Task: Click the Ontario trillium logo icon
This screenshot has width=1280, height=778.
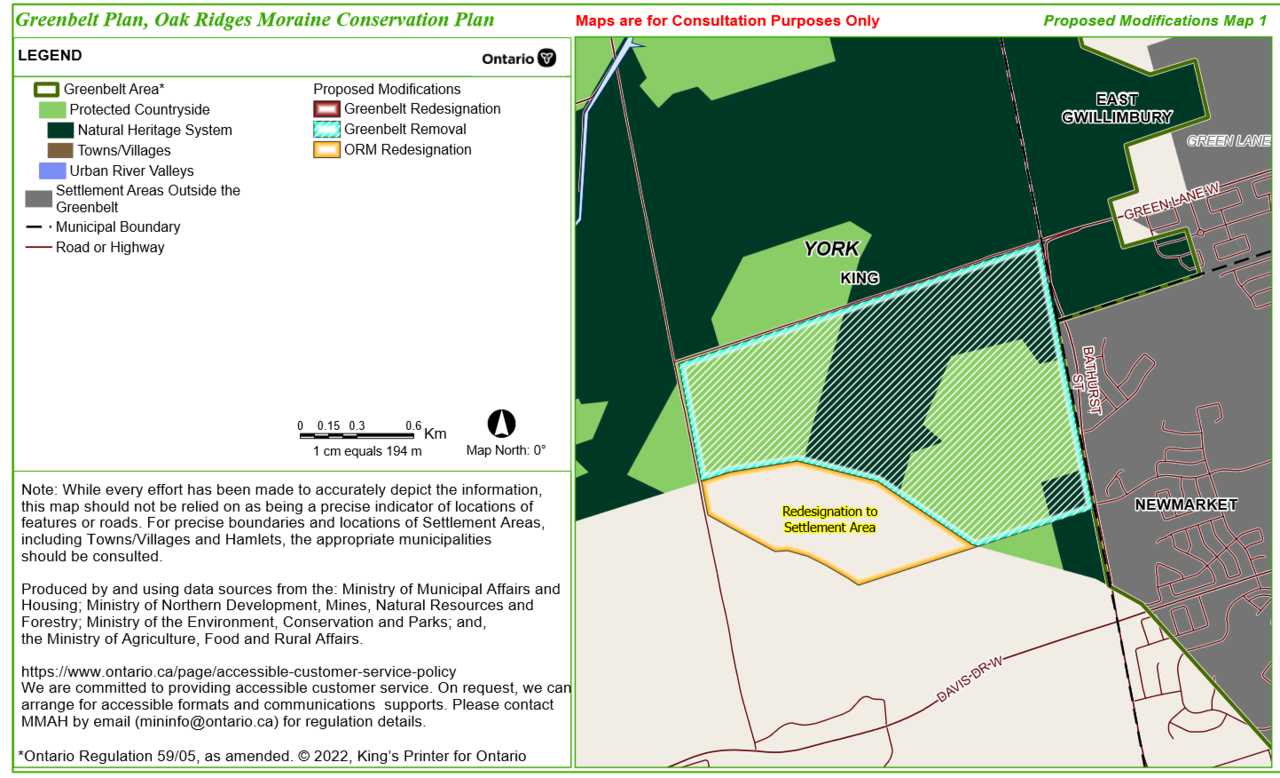Action: coord(546,58)
